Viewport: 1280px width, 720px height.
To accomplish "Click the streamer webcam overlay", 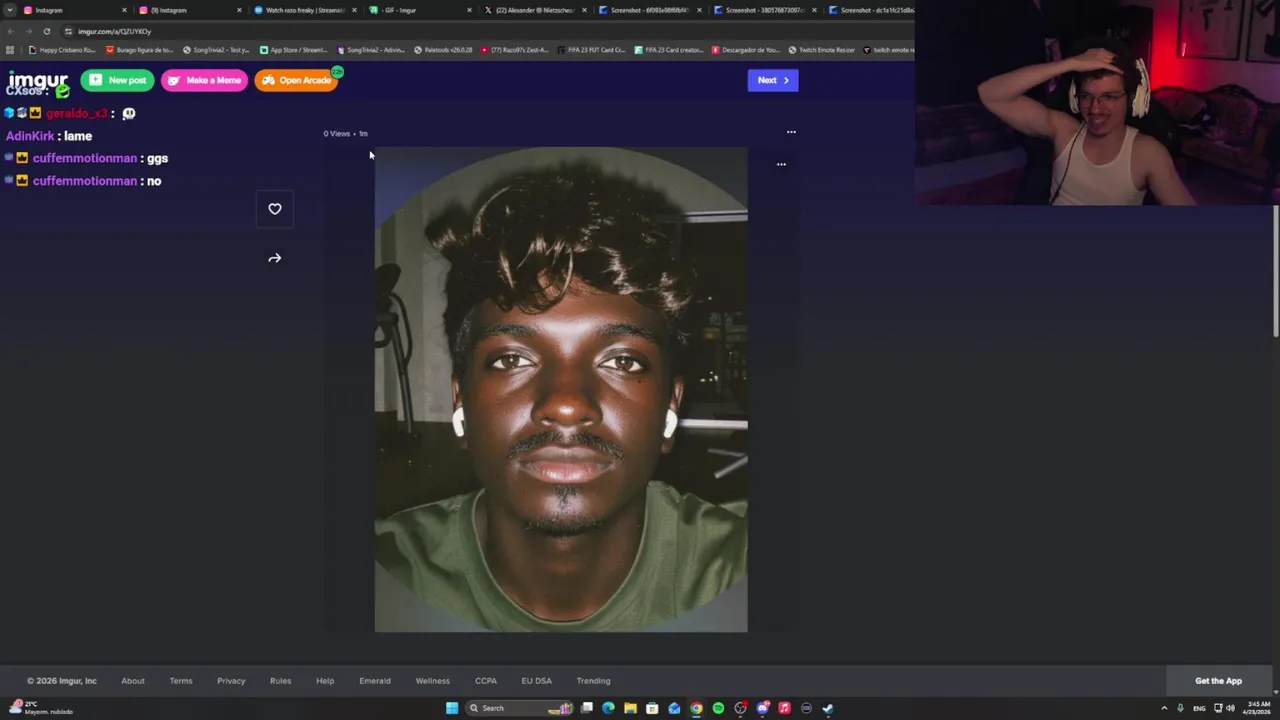I will click(x=1097, y=102).
